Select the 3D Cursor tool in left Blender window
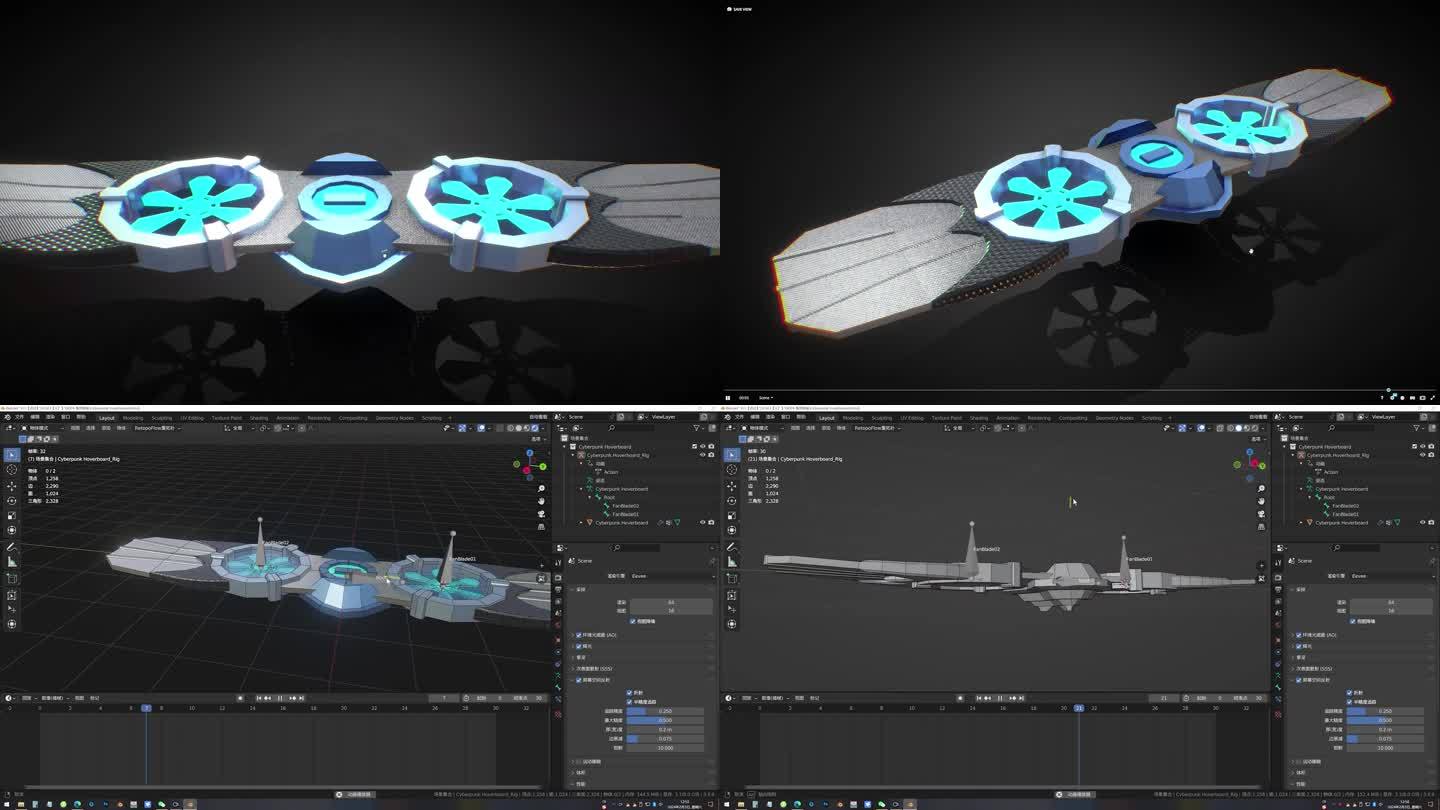This screenshot has height=810, width=1440. point(12,469)
